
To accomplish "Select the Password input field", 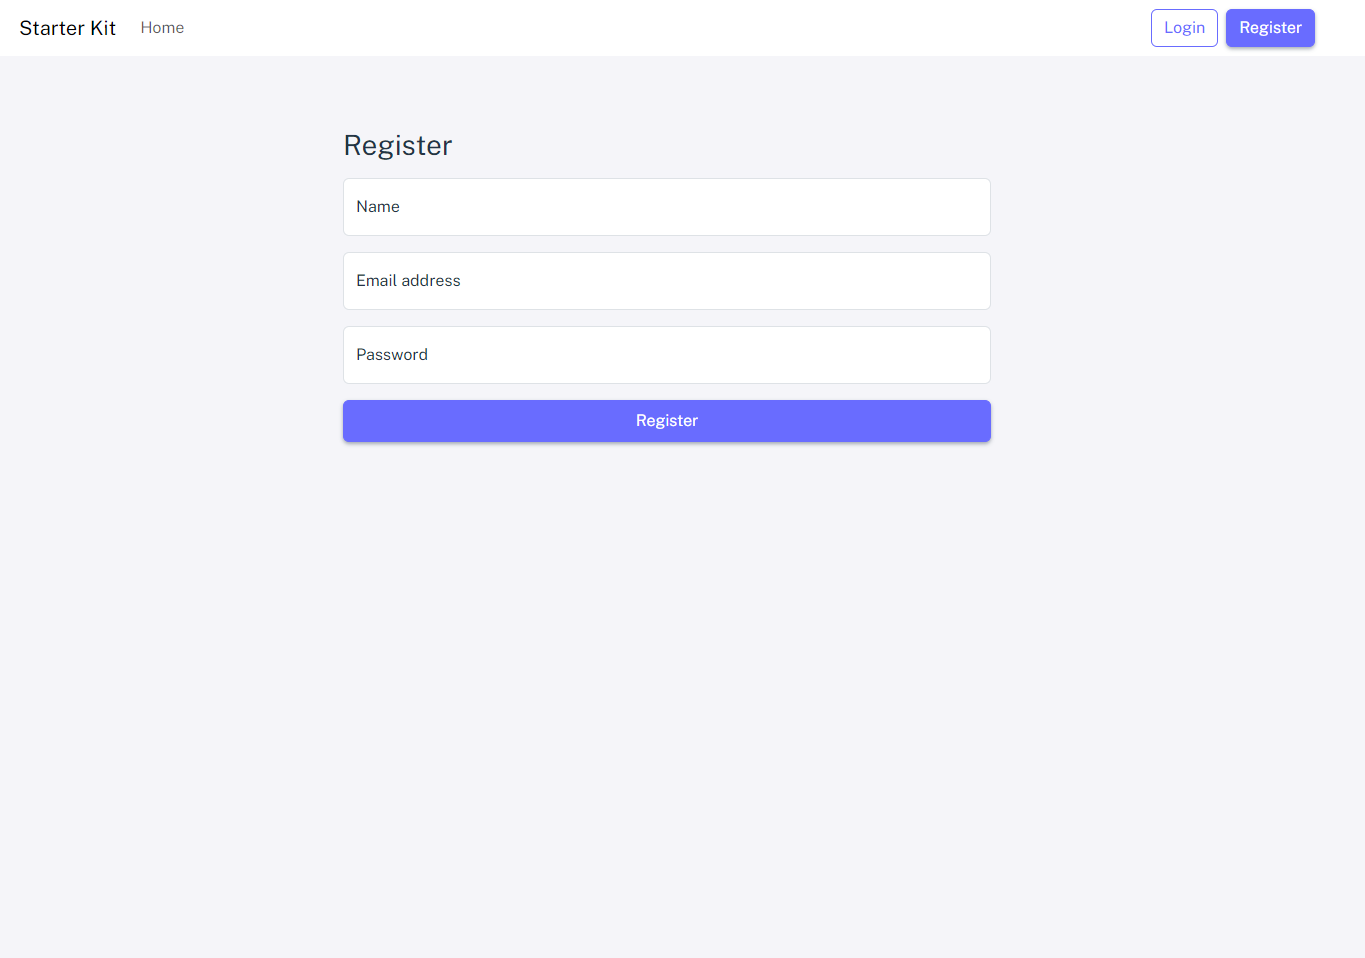I will [667, 355].
